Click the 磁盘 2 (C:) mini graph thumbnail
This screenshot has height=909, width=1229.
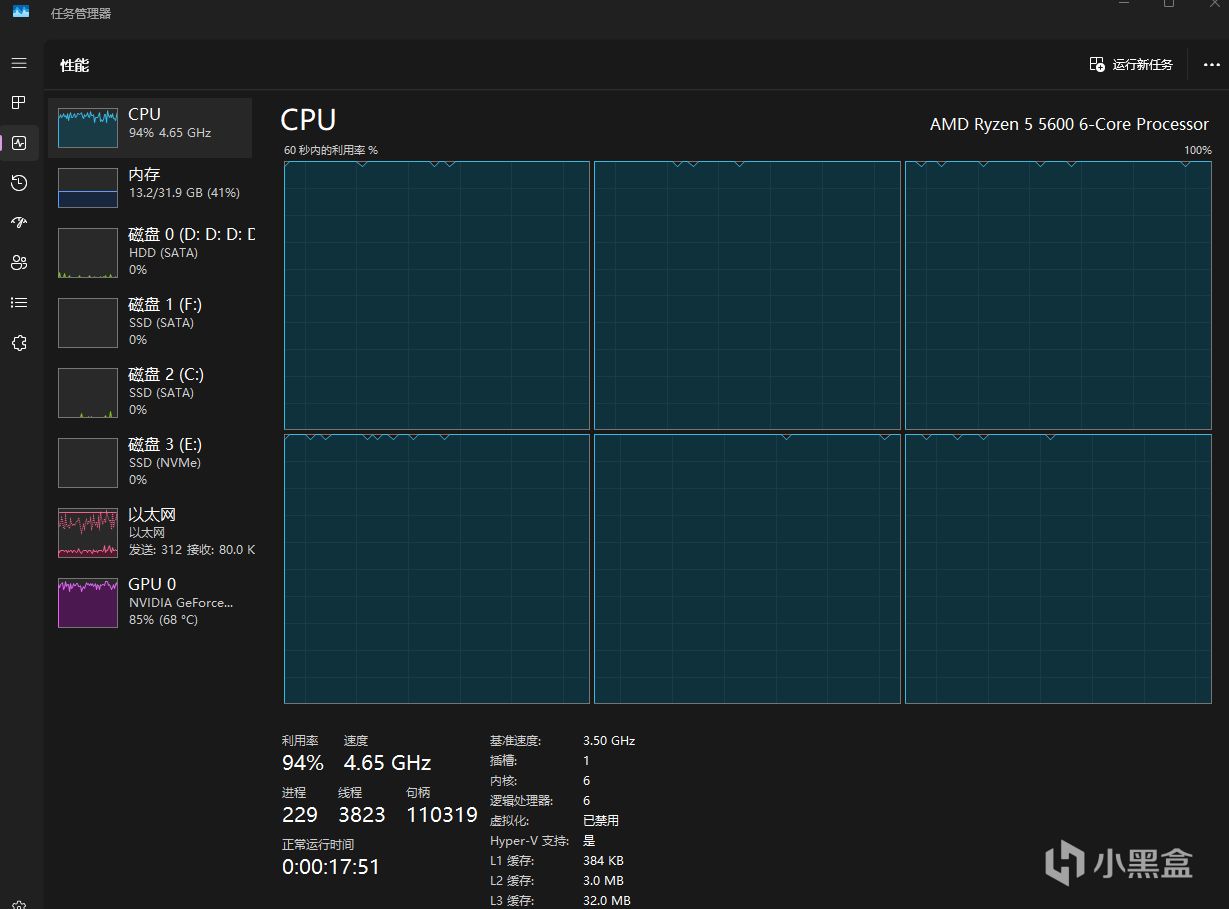click(x=88, y=393)
